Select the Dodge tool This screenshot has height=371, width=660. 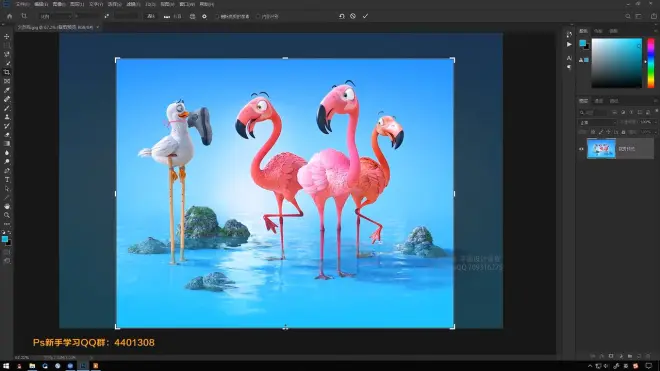coord(7,162)
